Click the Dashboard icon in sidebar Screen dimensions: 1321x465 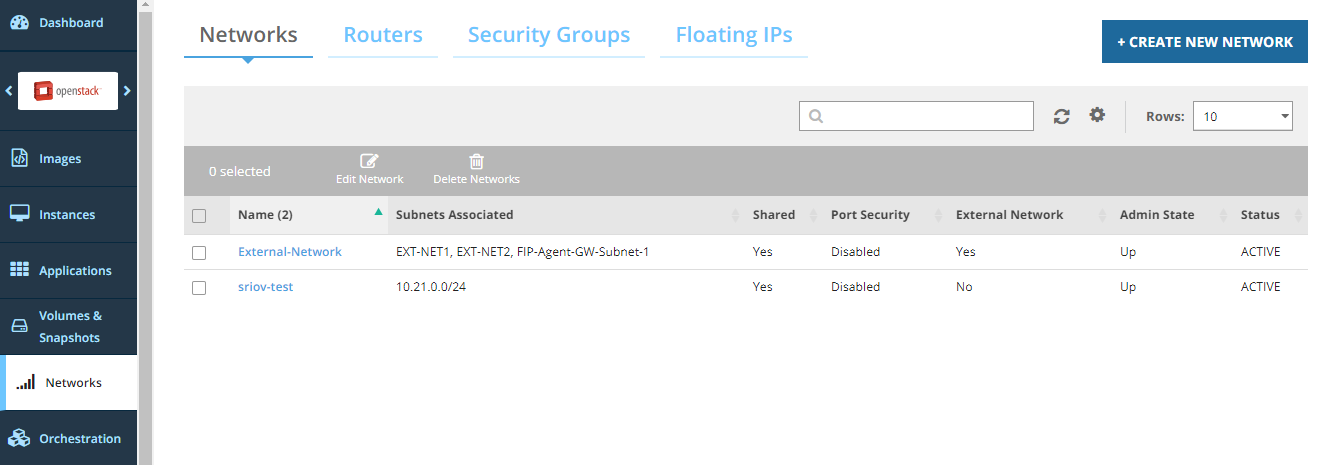tap(19, 23)
